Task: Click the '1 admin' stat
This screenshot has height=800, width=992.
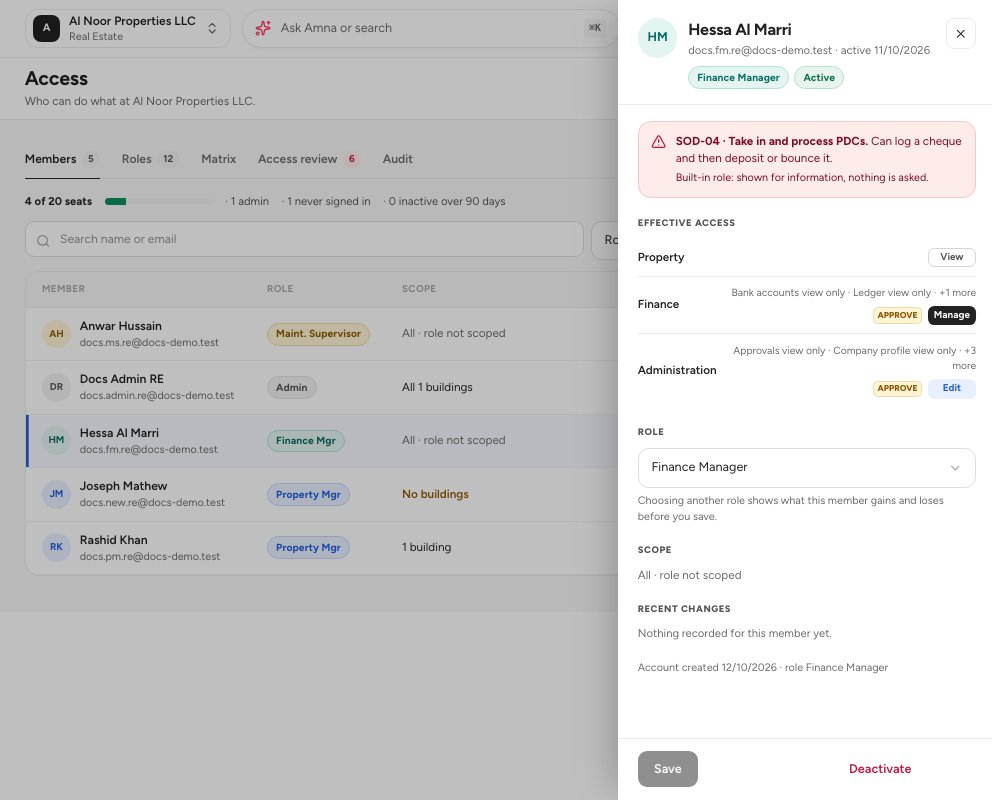Action: pyautogui.click(x=247, y=201)
